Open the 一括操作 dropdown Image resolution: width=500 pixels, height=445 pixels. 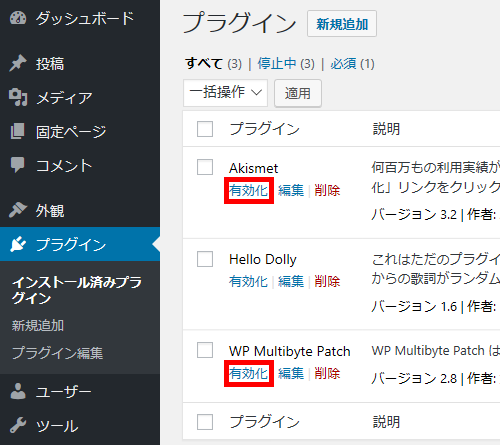225,93
